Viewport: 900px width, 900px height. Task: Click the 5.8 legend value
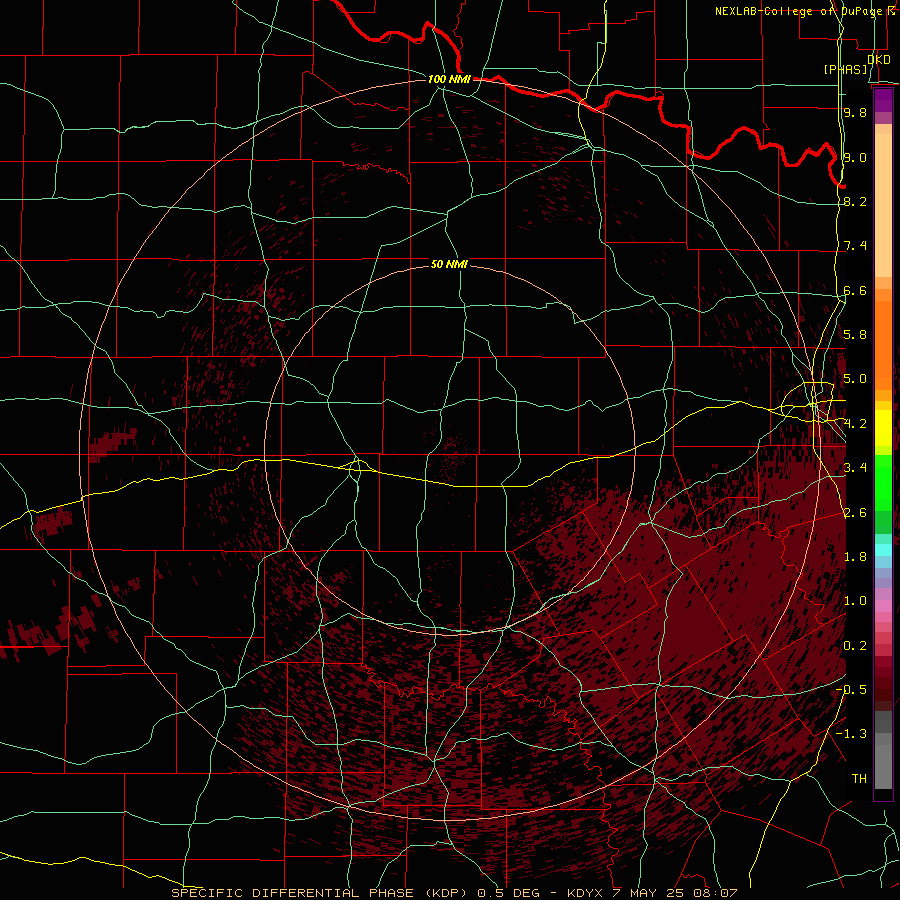click(x=855, y=335)
